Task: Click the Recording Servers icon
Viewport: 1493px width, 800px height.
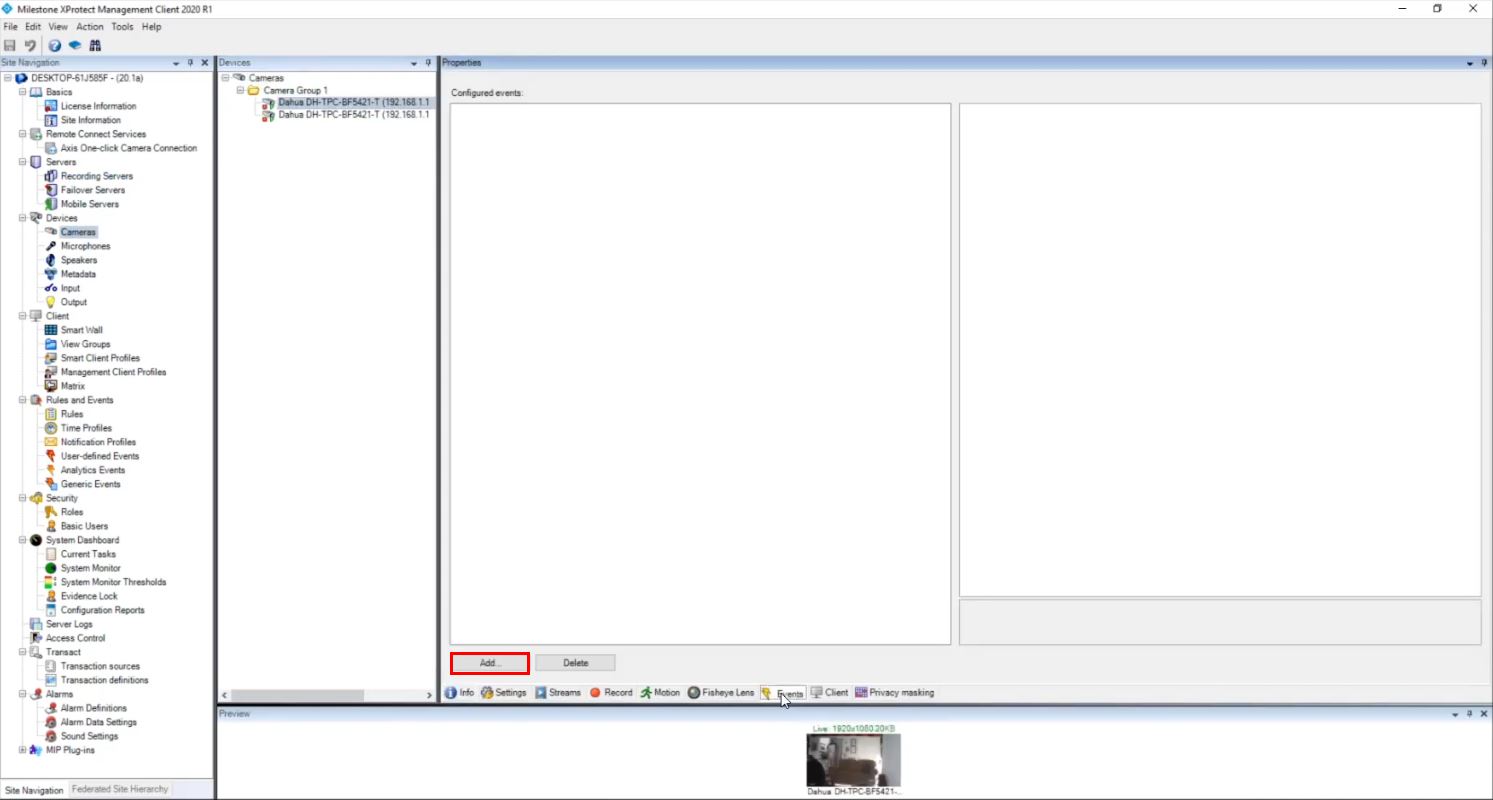Action: [52, 176]
